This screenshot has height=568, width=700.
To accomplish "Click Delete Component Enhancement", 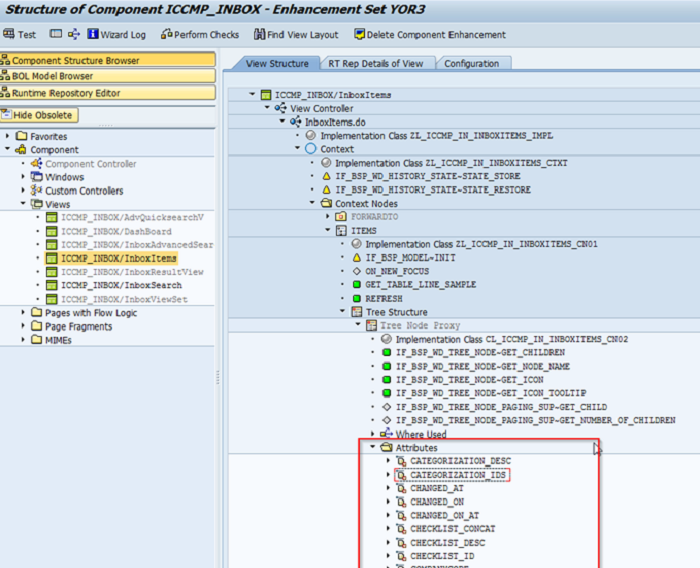I will coord(430,34).
